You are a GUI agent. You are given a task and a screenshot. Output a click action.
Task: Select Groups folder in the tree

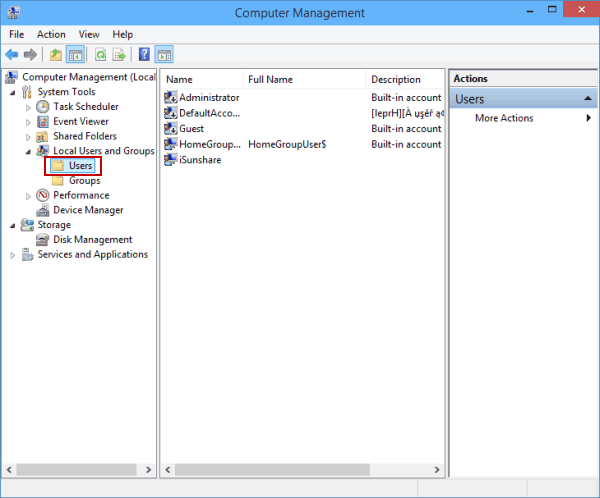click(84, 181)
